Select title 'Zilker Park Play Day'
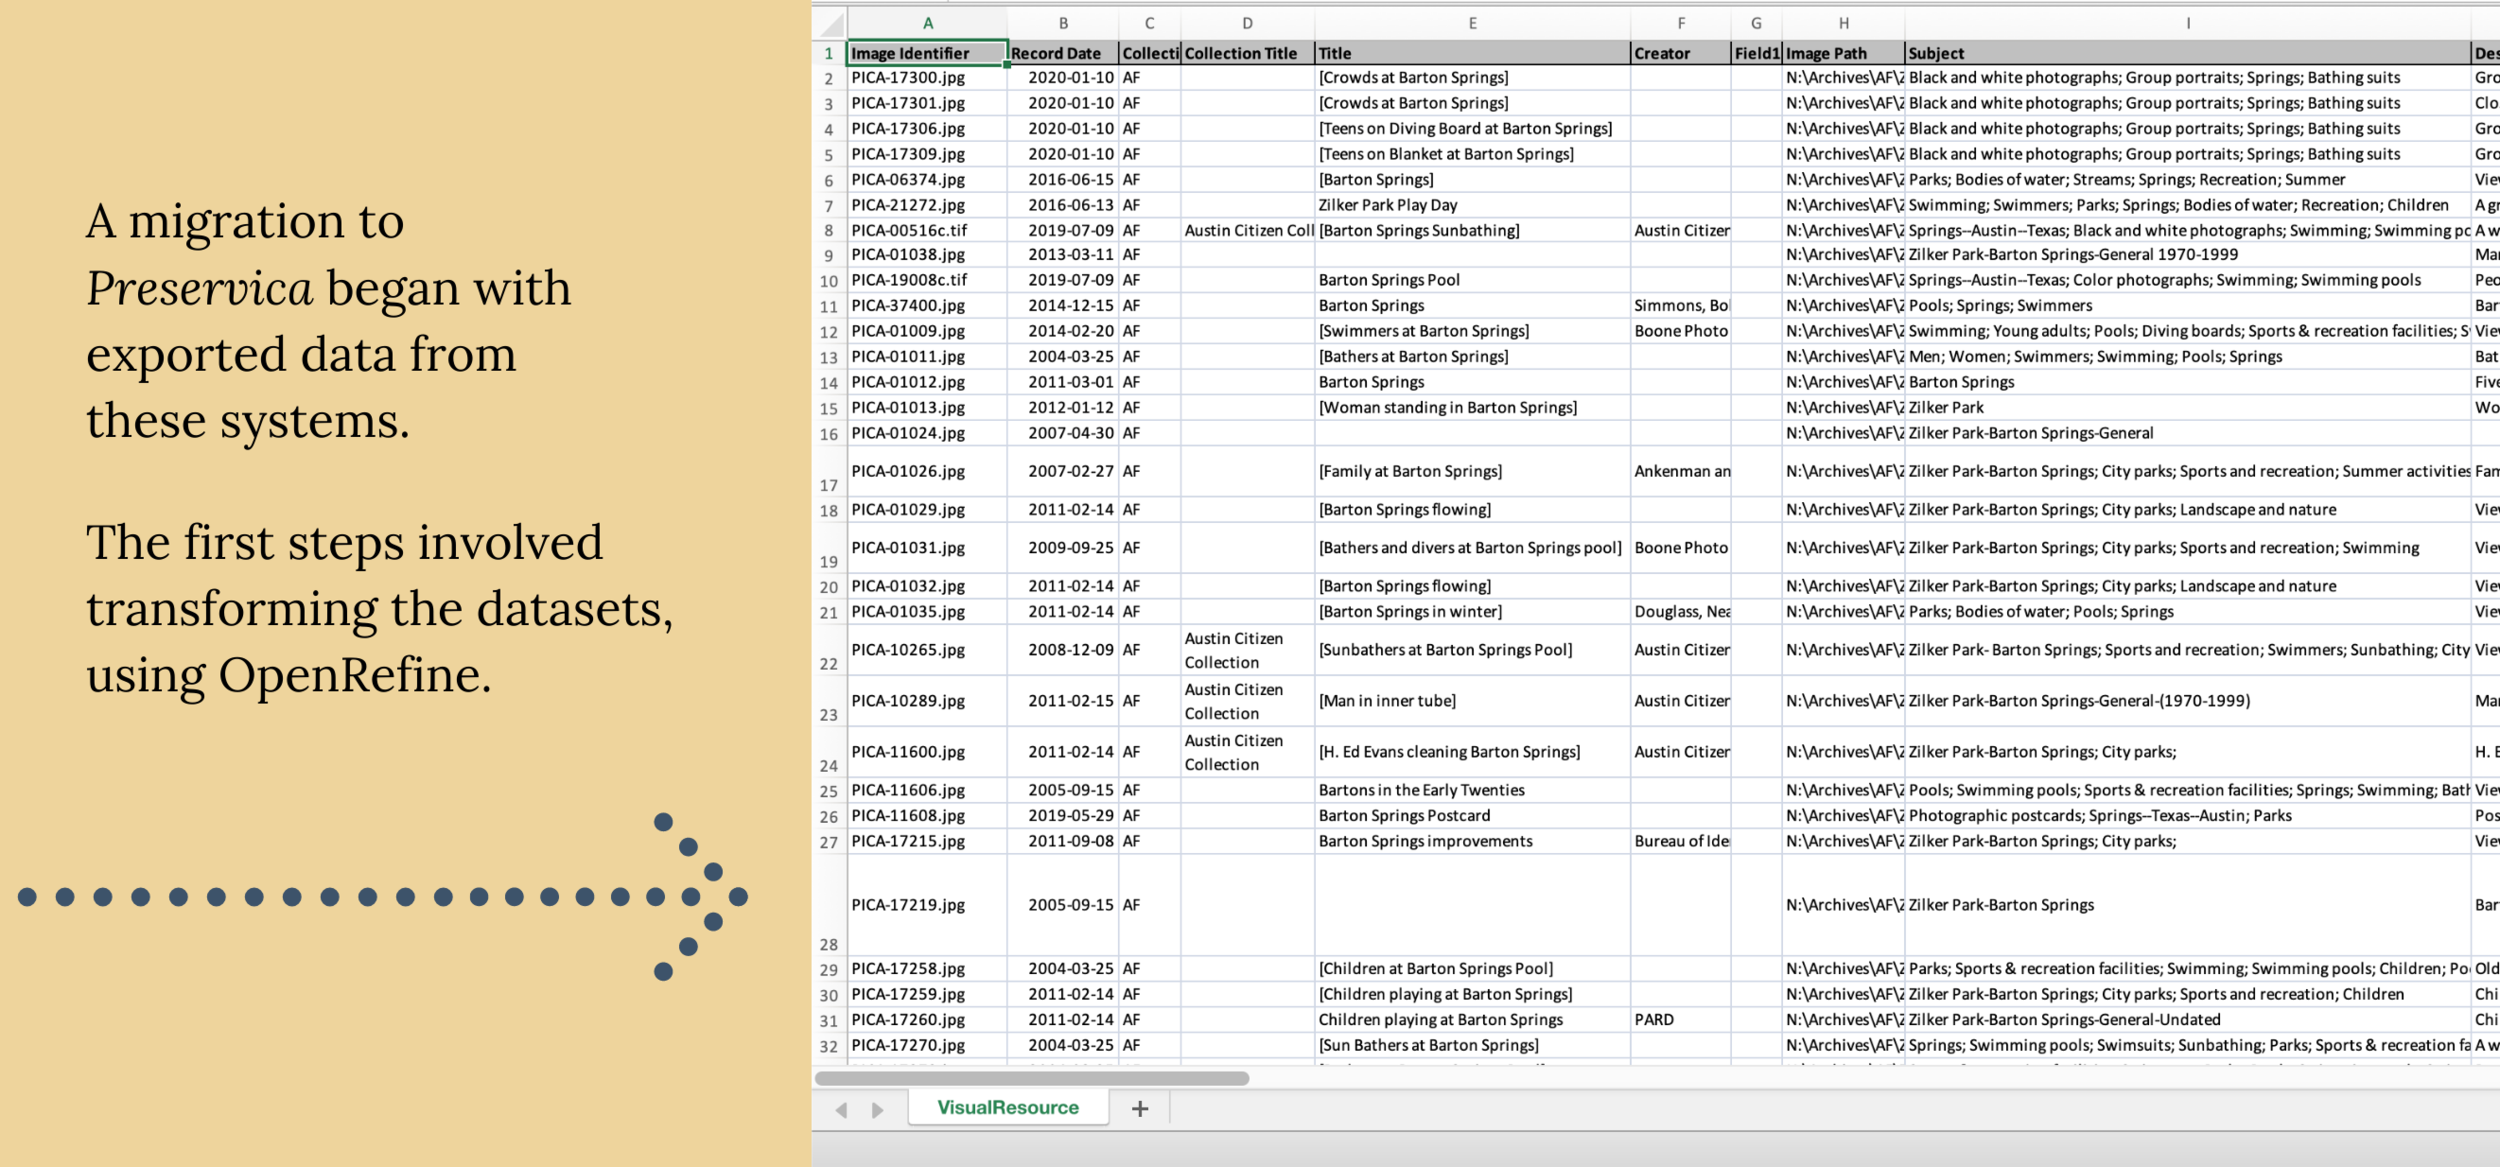This screenshot has height=1167, width=2500. [x=1472, y=205]
